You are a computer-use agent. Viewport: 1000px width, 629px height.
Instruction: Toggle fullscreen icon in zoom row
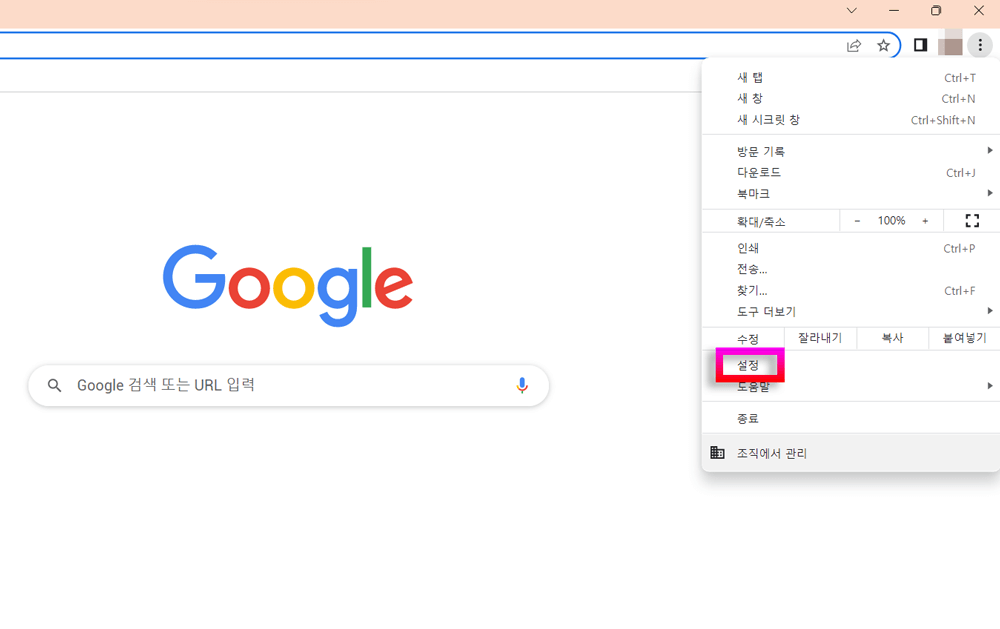pos(972,221)
